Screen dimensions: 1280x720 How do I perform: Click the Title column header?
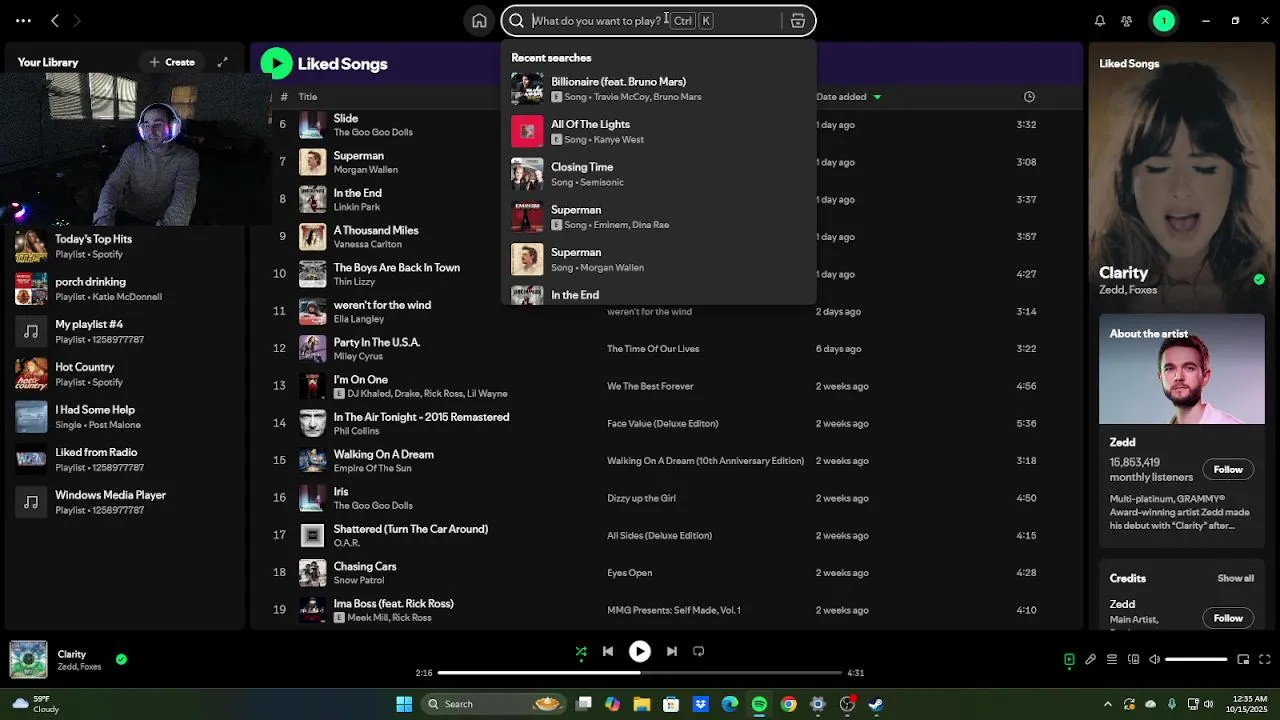308,97
